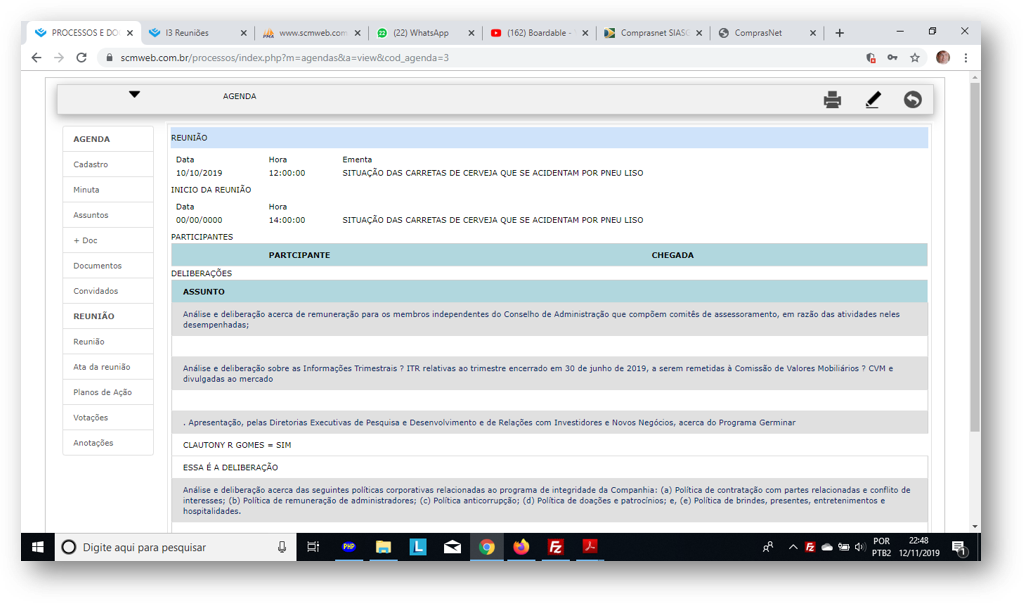Open Assuntos sidebar item

point(91,215)
